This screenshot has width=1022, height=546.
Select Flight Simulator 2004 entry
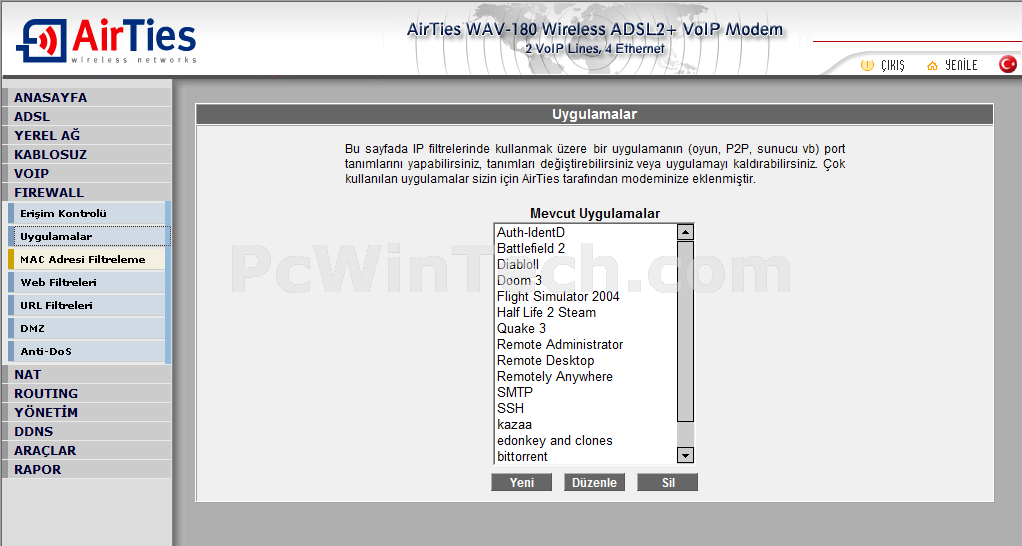[585, 296]
